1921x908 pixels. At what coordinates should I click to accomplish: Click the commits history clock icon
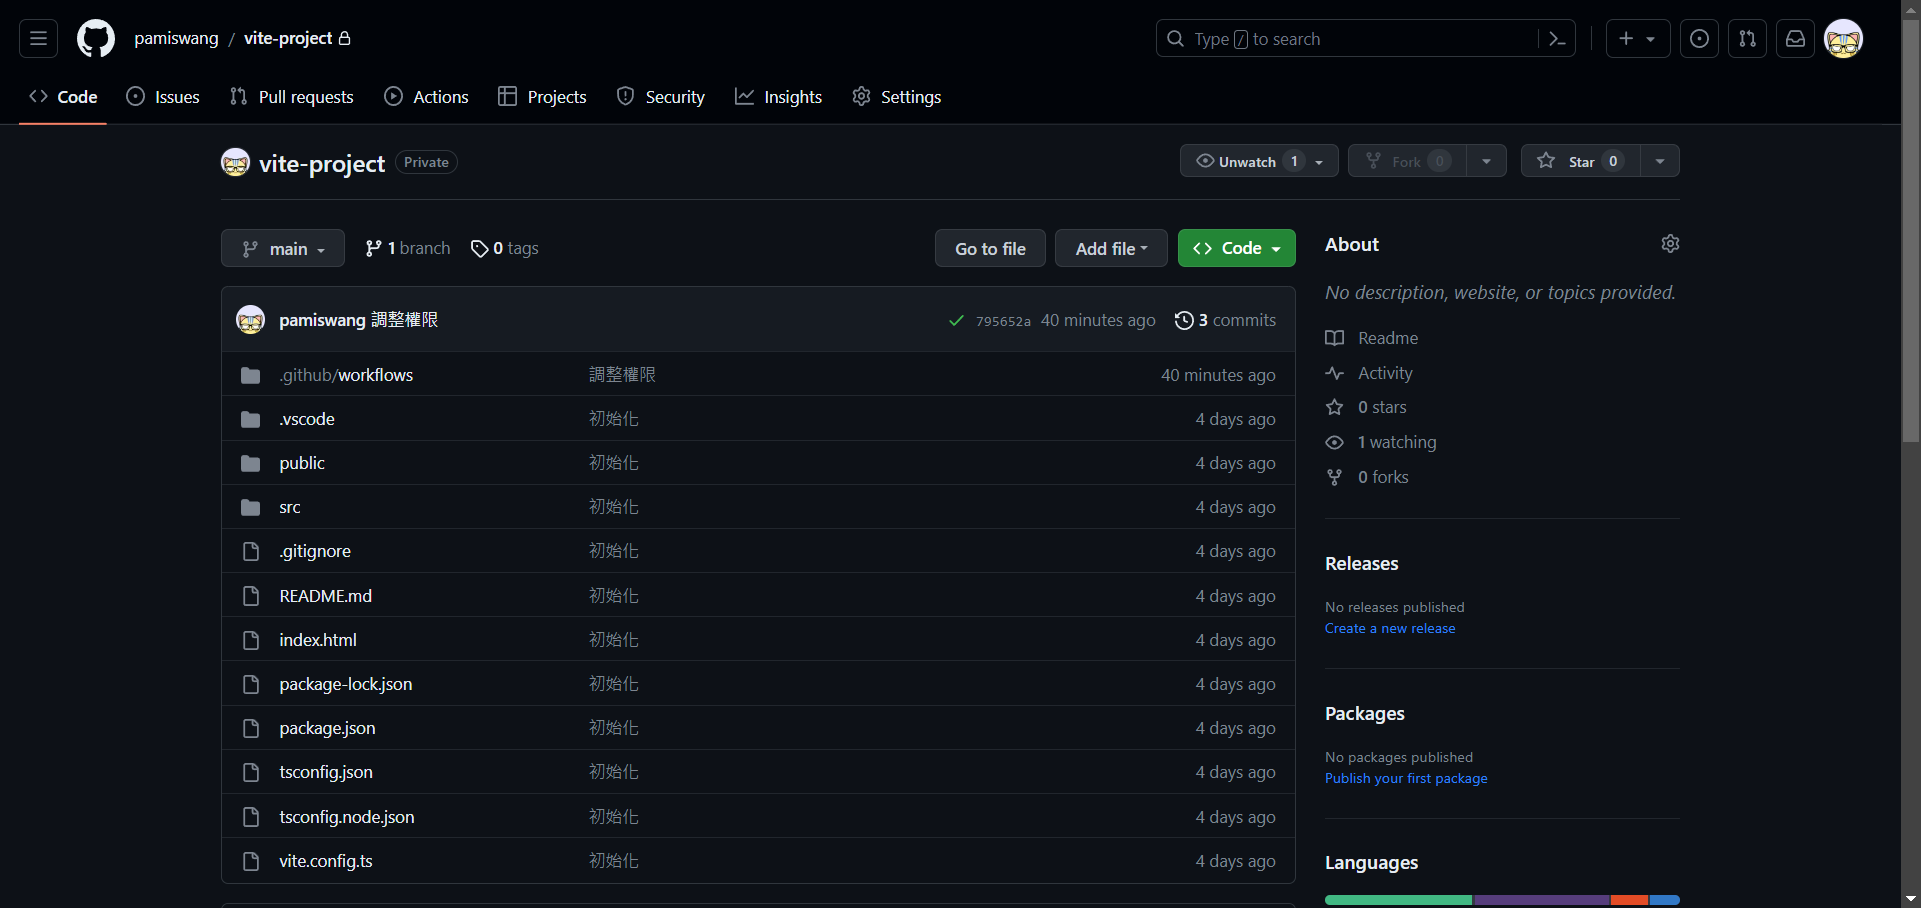click(x=1184, y=320)
